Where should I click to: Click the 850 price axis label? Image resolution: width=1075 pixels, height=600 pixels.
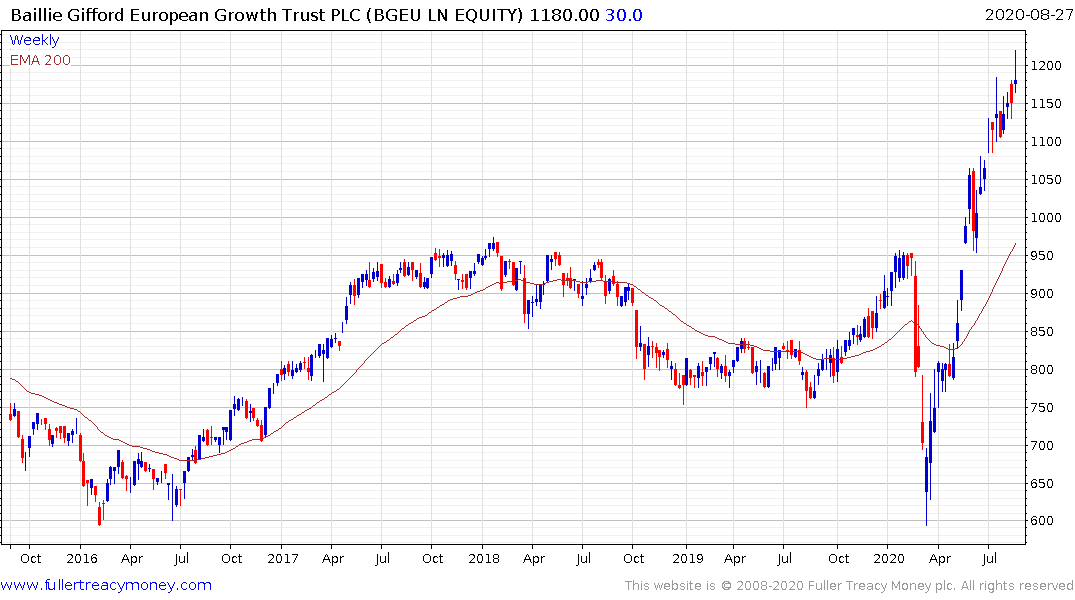(x=1042, y=332)
